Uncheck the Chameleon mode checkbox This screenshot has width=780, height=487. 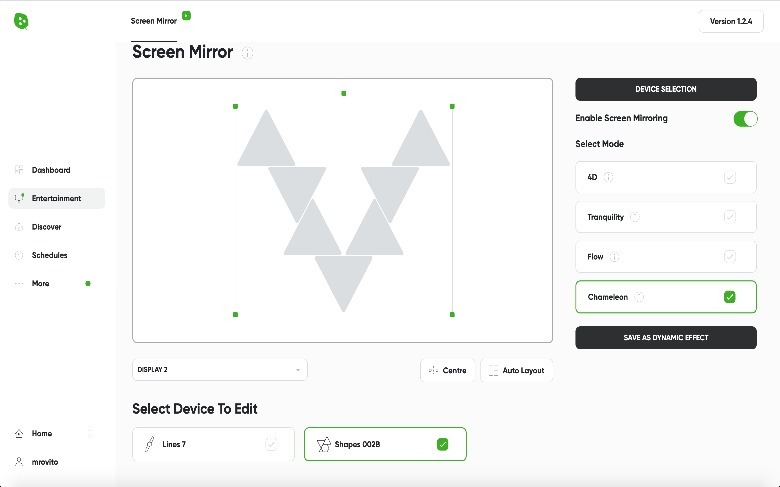[730, 297]
